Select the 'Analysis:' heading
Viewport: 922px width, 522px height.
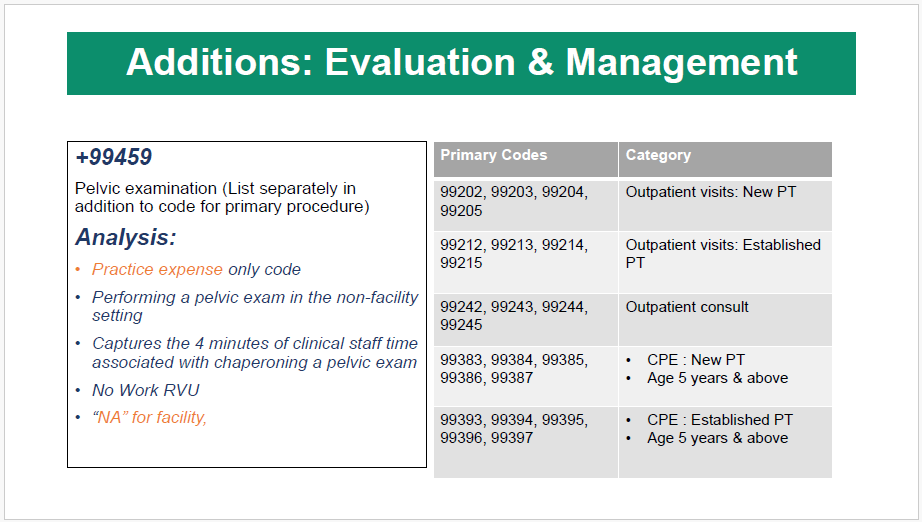pos(126,238)
